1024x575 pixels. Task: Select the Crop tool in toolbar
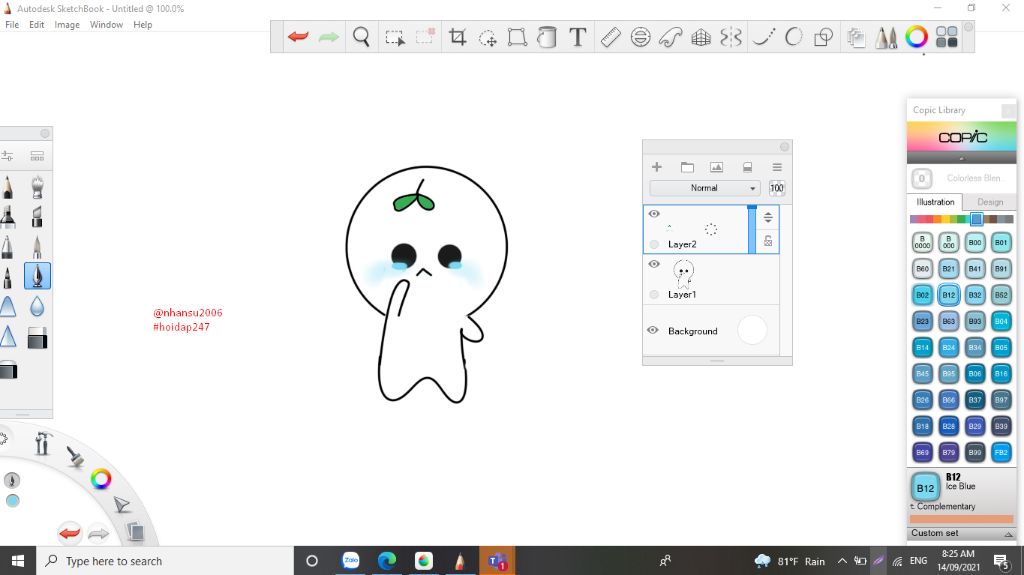(x=458, y=38)
